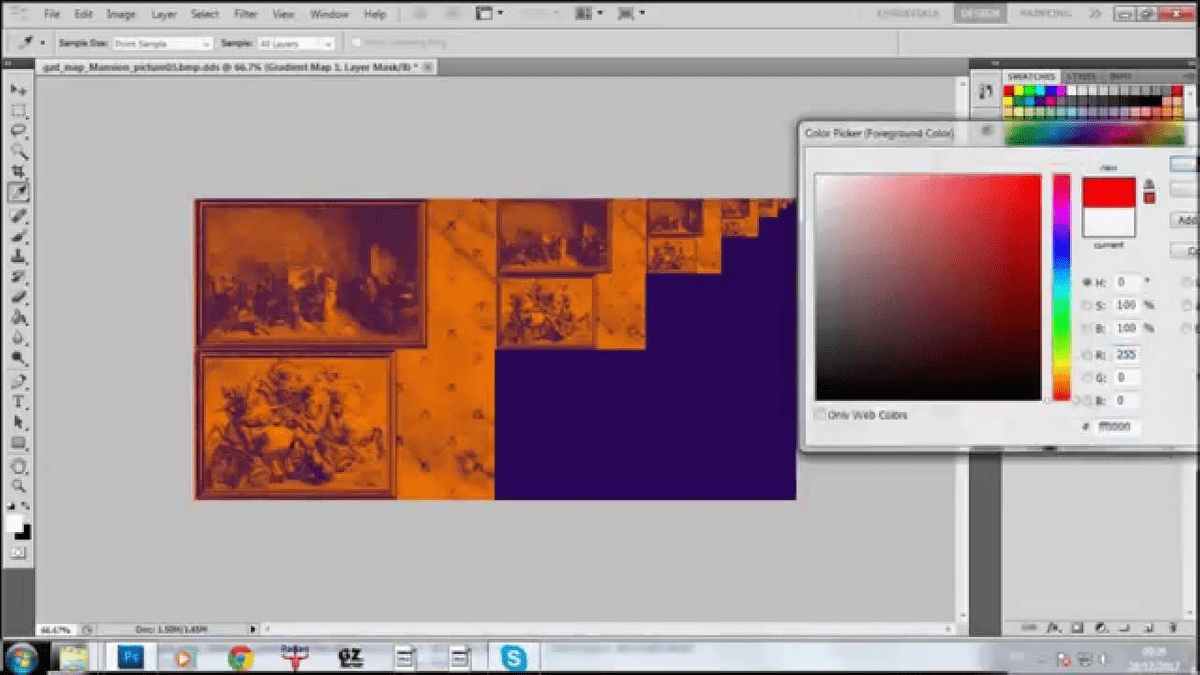Select the Rectangular Marquee tool
Screen dimensions: 1200x675
click(18, 111)
